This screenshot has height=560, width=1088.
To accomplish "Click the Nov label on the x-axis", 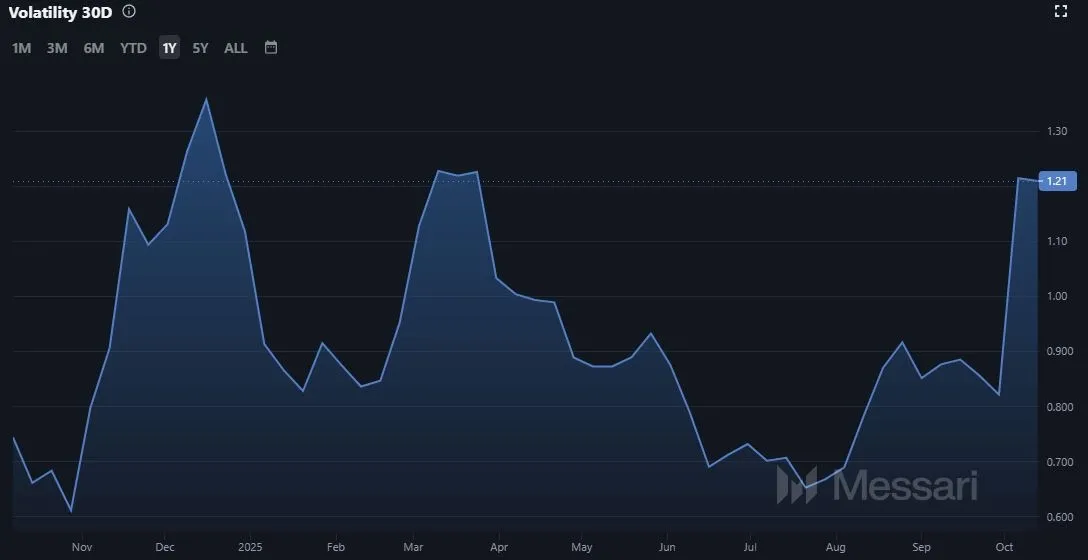I will (x=82, y=547).
